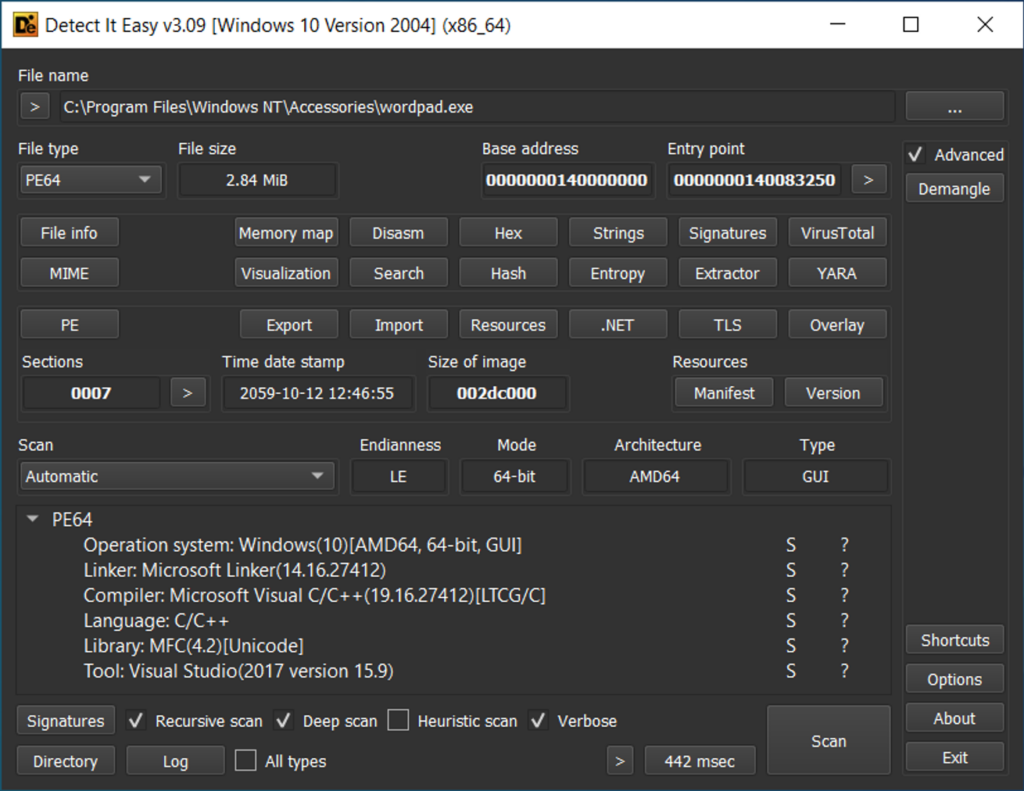Click the arrow button next to Sections count
This screenshot has height=791, width=1024.
point(187,393)
